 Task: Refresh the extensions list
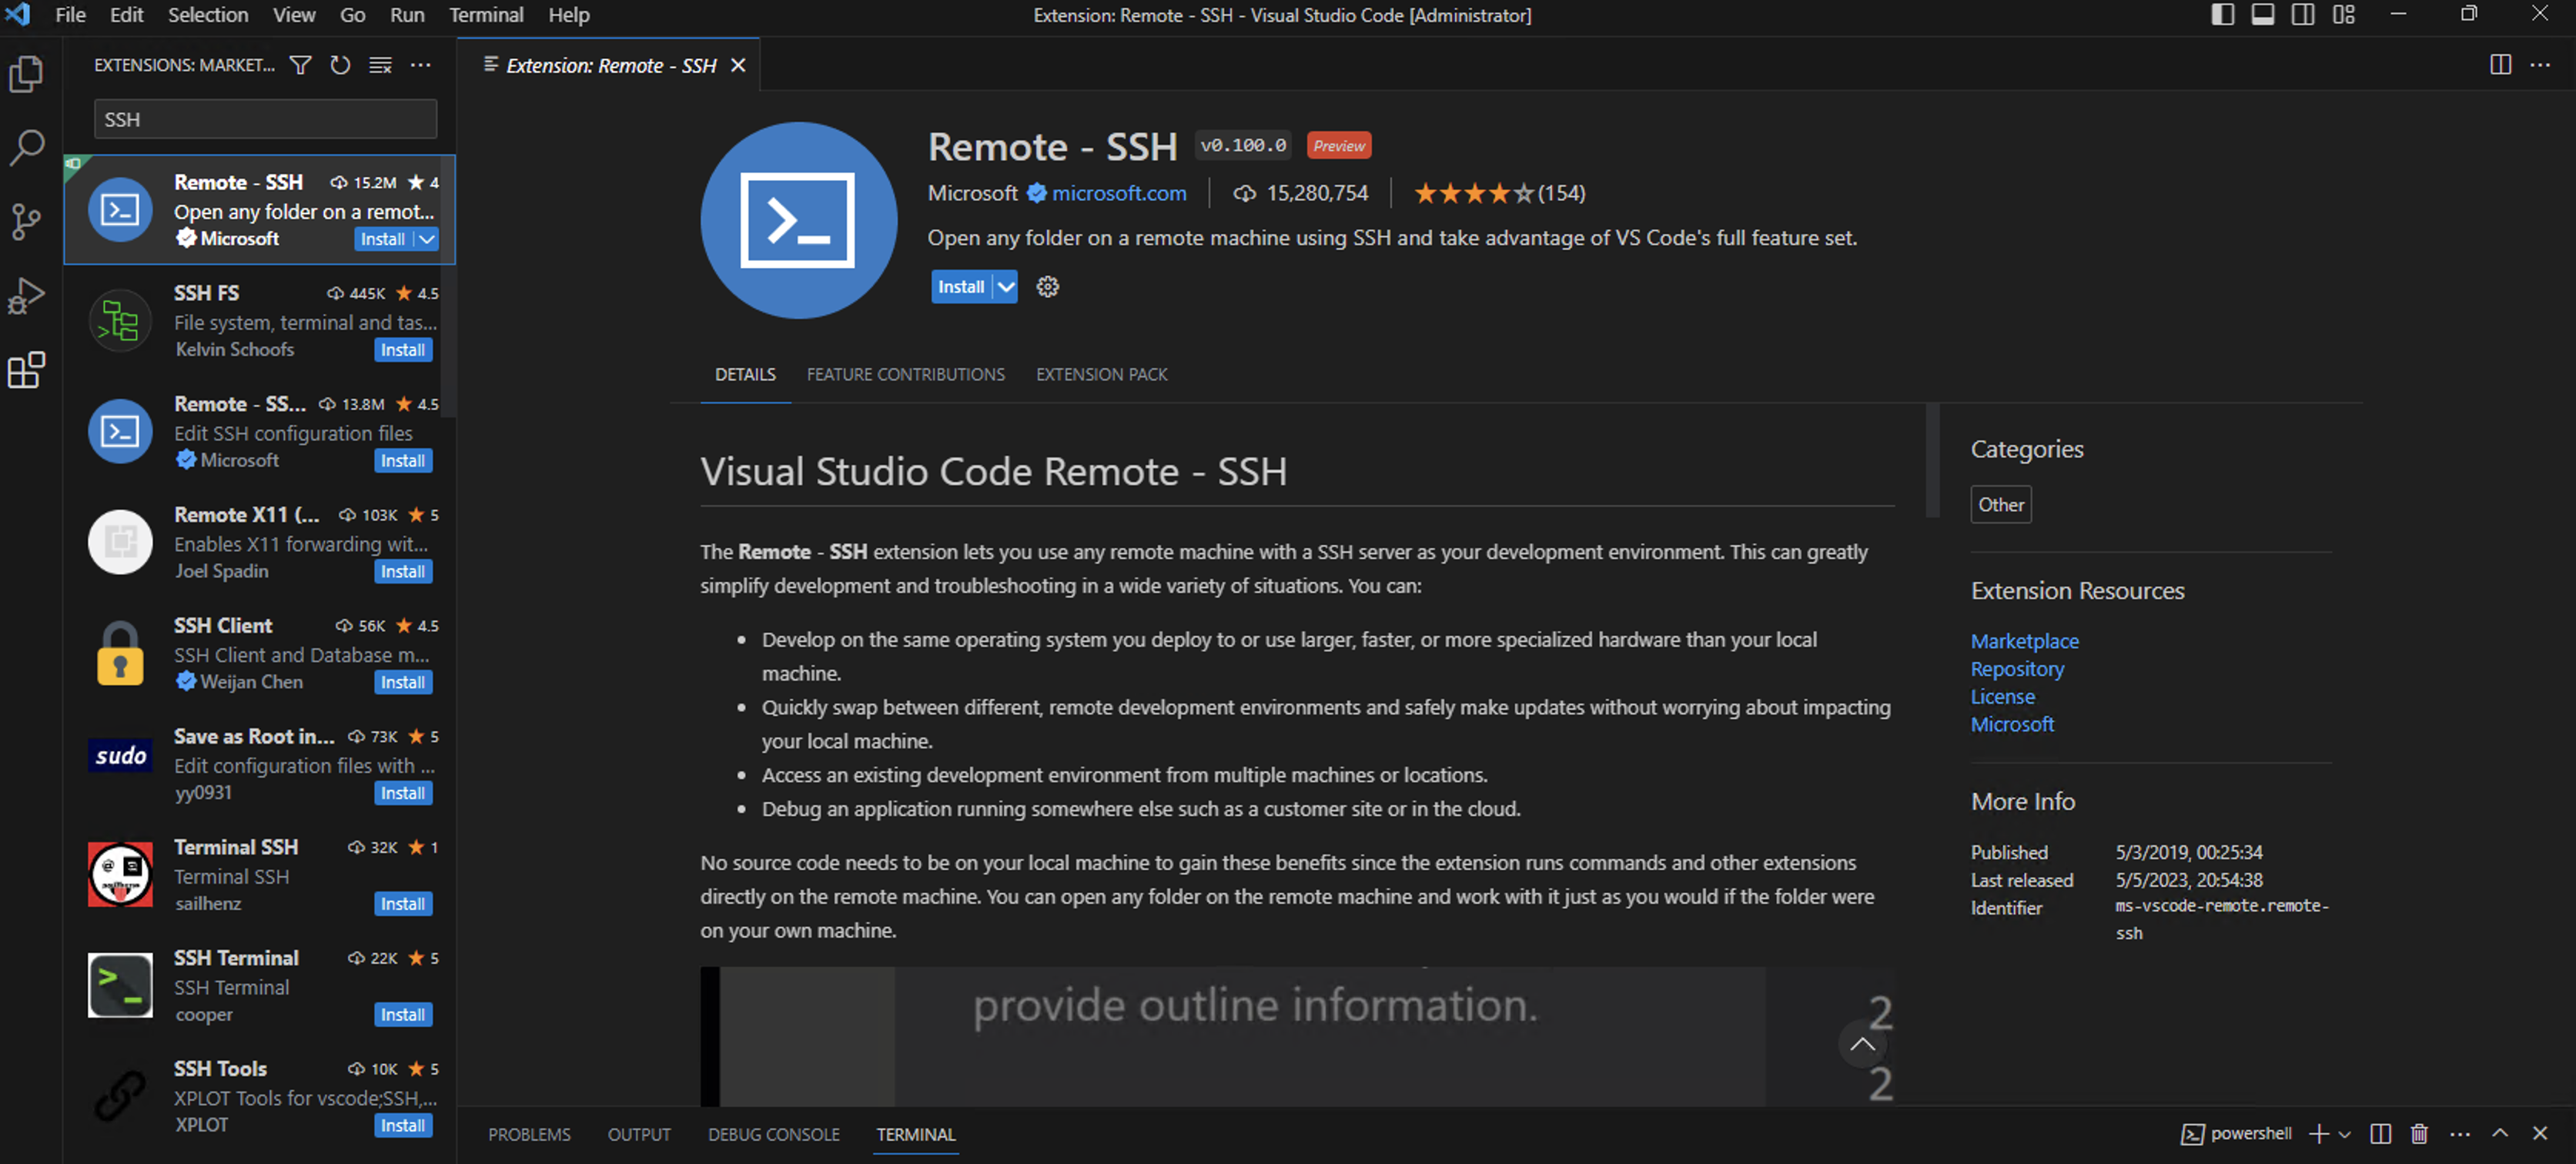click(x=340, y=65)
